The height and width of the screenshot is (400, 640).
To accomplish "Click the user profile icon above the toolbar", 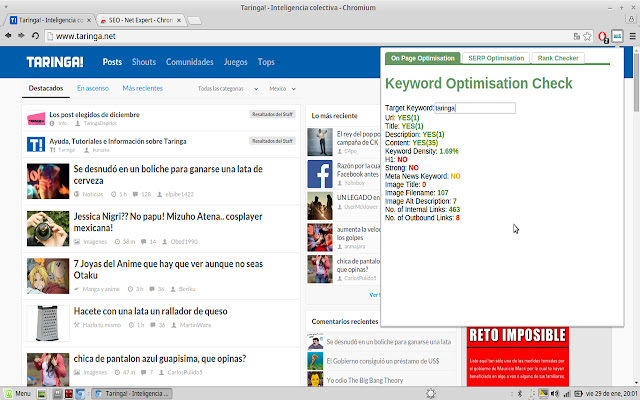I will click(632, 19).
